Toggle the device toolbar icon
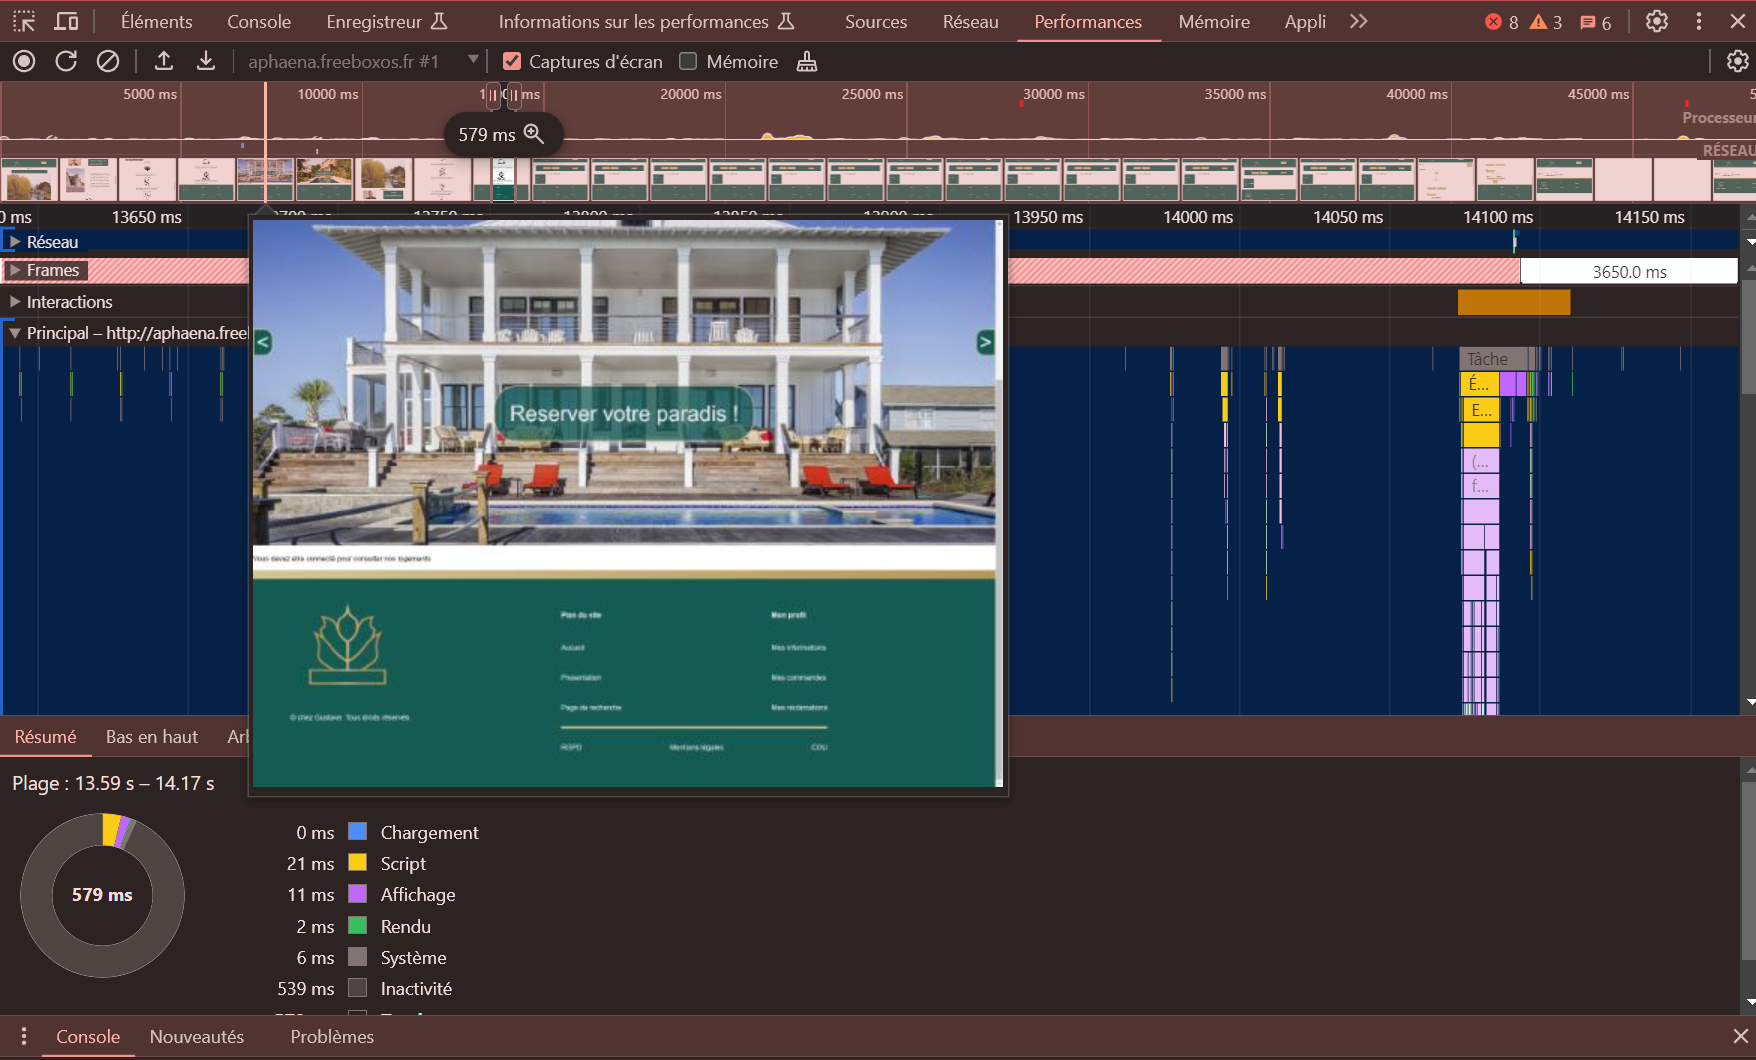Image resolution: width=1756 pixels, height=1060 pixels. pyautogui.click(x=67, y=21)
